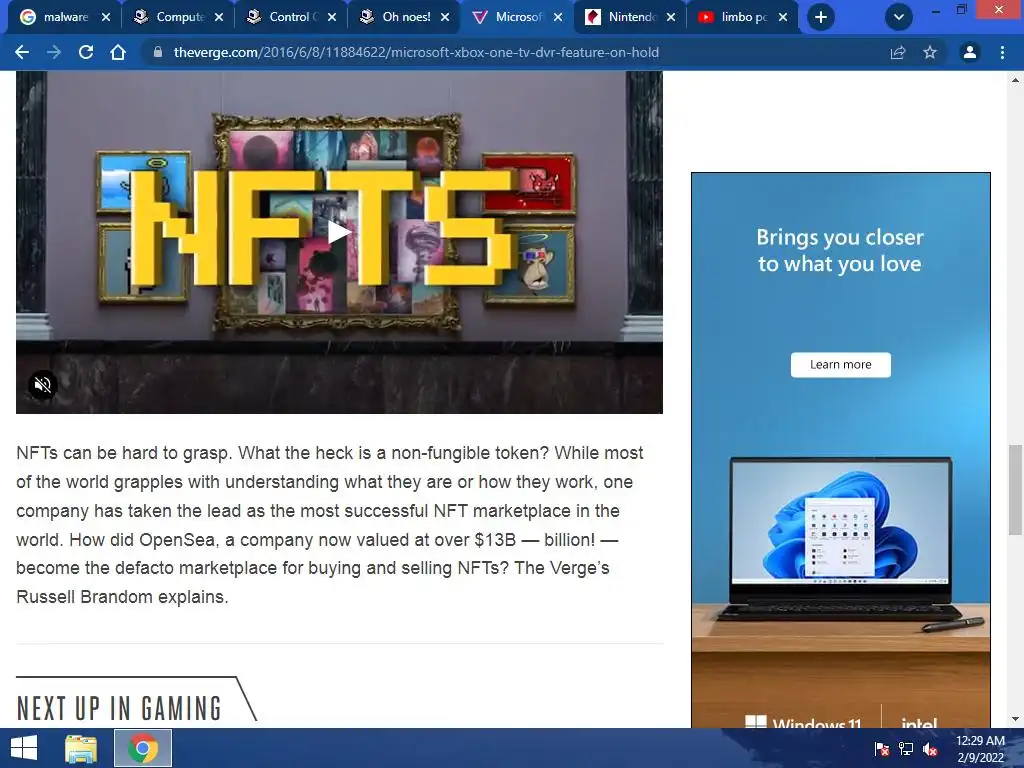Close the Compute tab
Viewport: 1024px width, 768px height.
point(219,17)
